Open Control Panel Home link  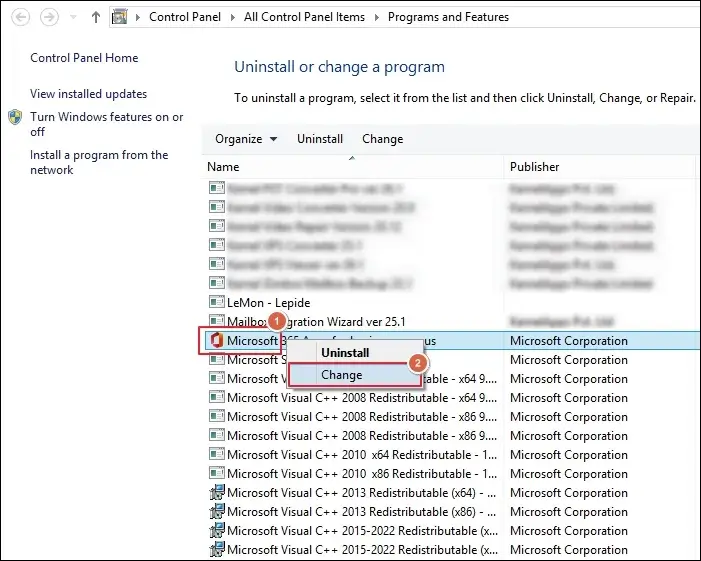[84, 58]
